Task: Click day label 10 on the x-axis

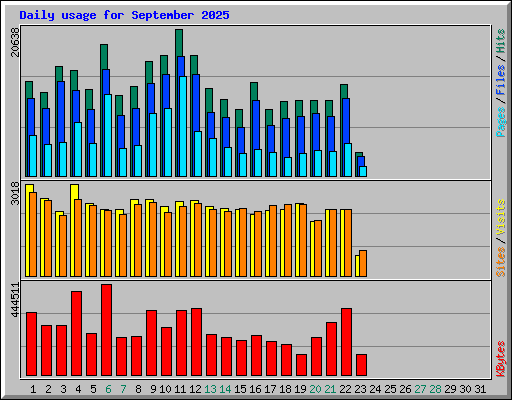Action: tap(165, 389)
